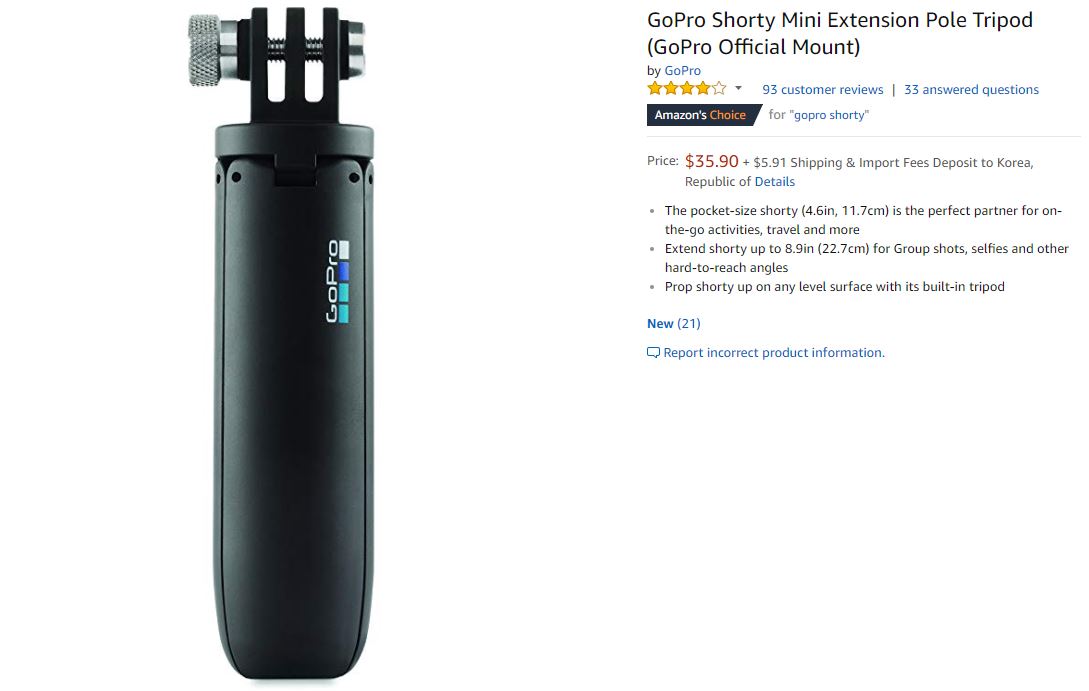Viewport: 1089px width, 691px height.
Task: Click the $35.90 price
Action: [711, 161]
